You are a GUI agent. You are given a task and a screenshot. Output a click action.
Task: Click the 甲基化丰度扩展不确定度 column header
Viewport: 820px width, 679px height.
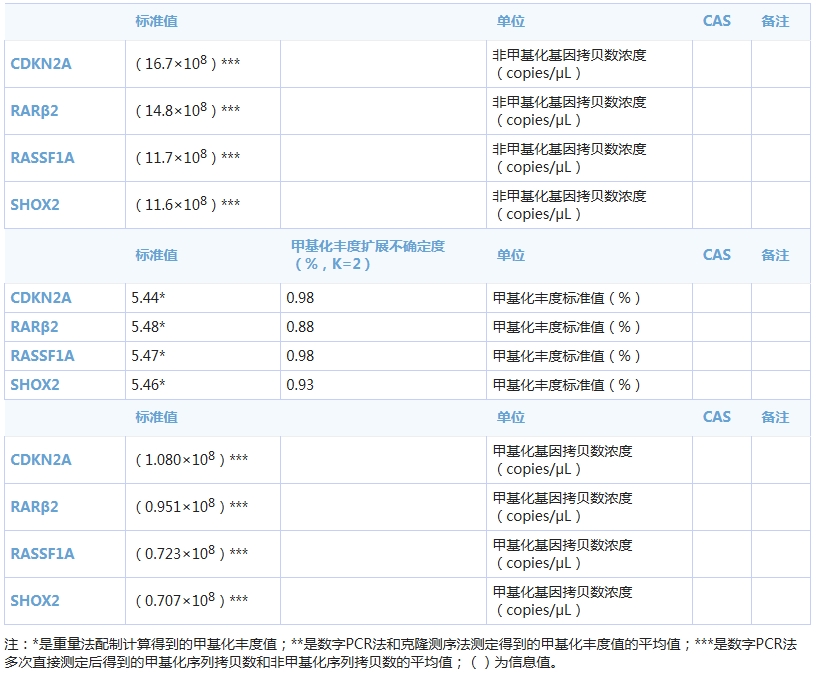tap(368, 255)
